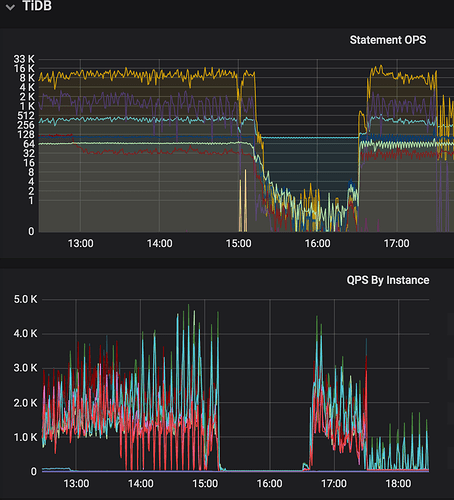454x500 pixels.
Task: Open the Statement OPS panel title
Action: click(388, 40)
